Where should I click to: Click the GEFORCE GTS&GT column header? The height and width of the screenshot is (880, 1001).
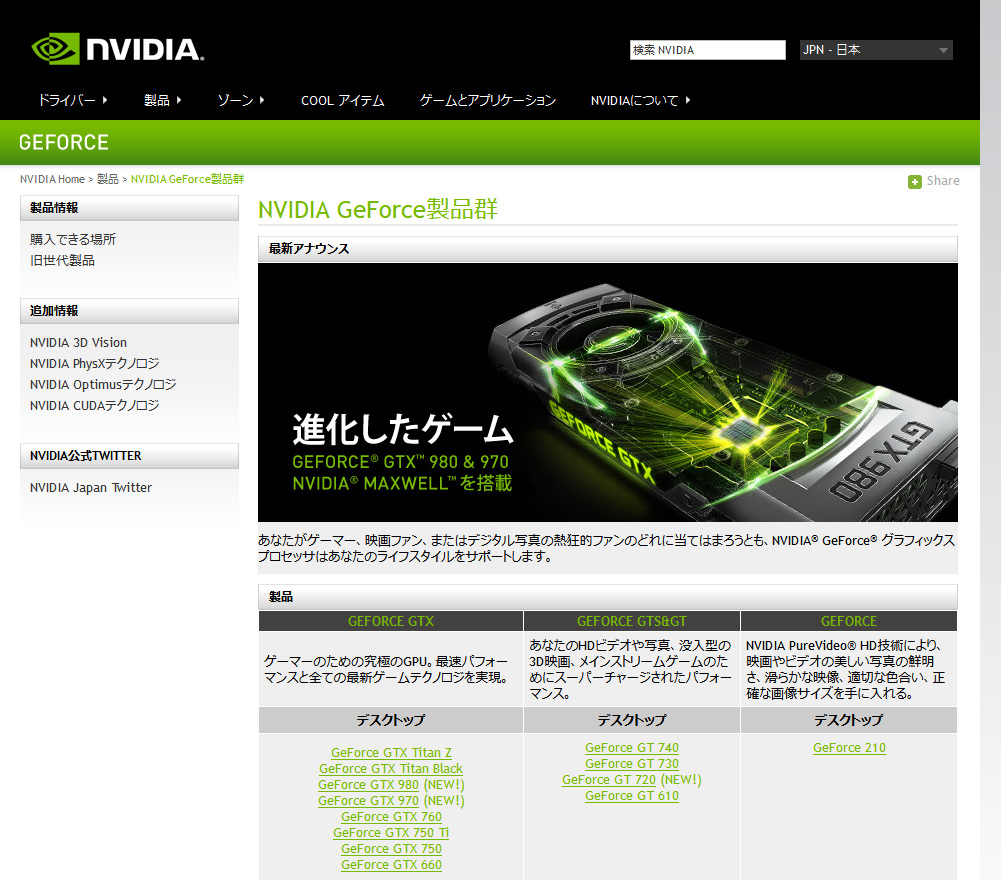[632, 621]
